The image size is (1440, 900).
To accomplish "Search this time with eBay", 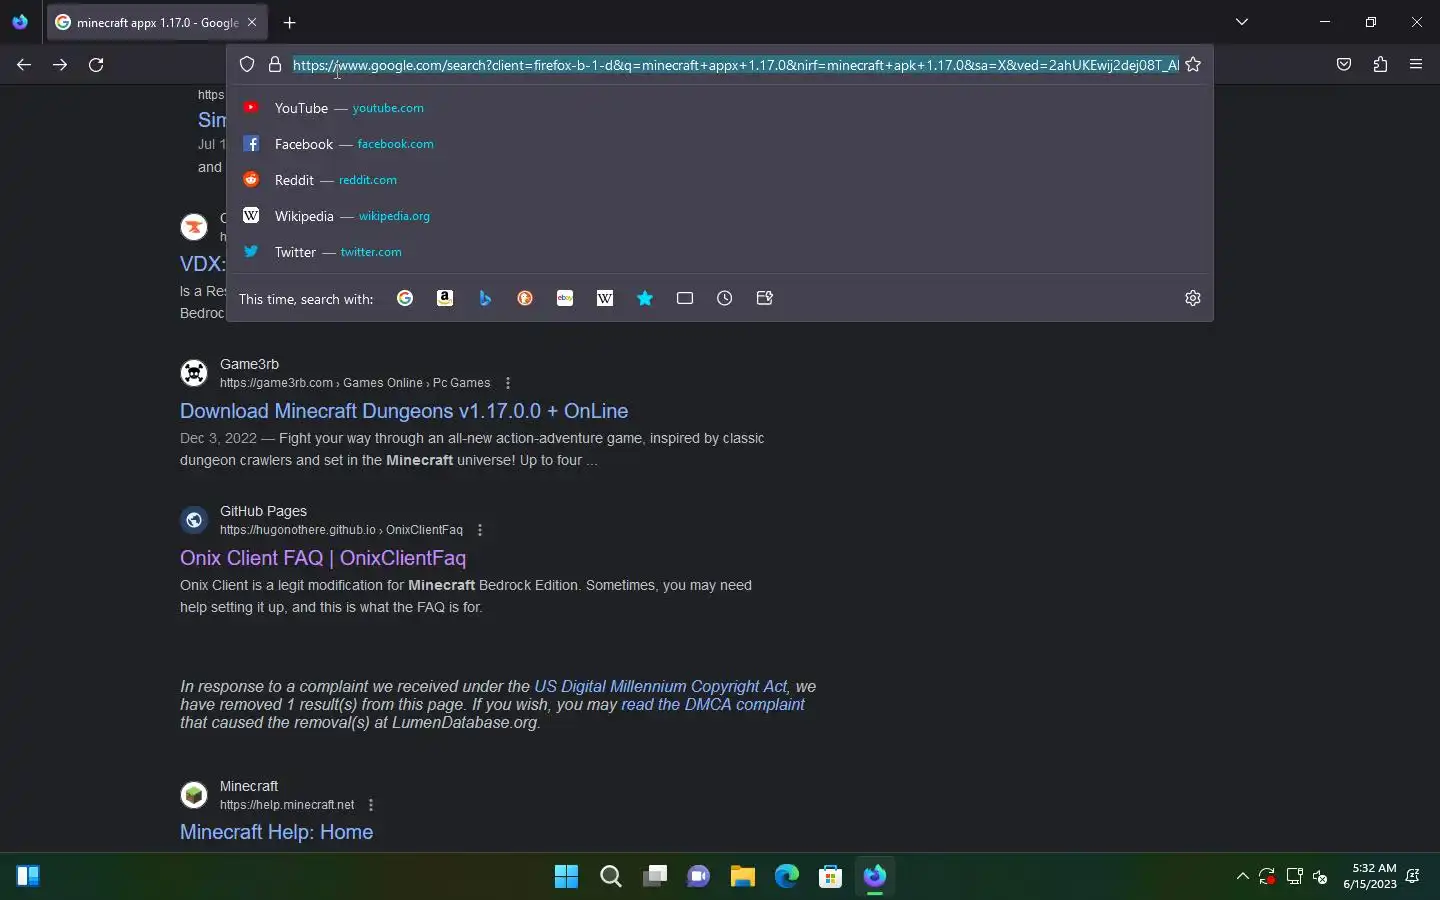I will point(565,298).
